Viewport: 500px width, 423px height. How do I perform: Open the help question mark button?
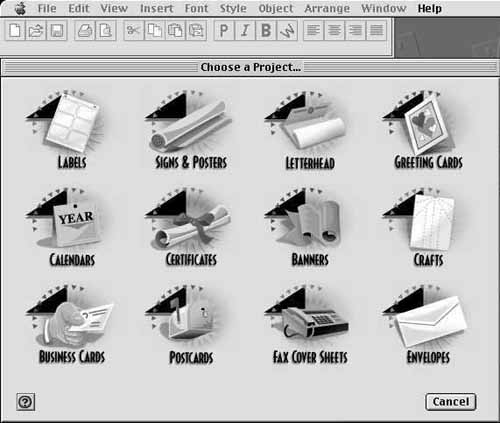pyautogui.click(x=25, y=402)
